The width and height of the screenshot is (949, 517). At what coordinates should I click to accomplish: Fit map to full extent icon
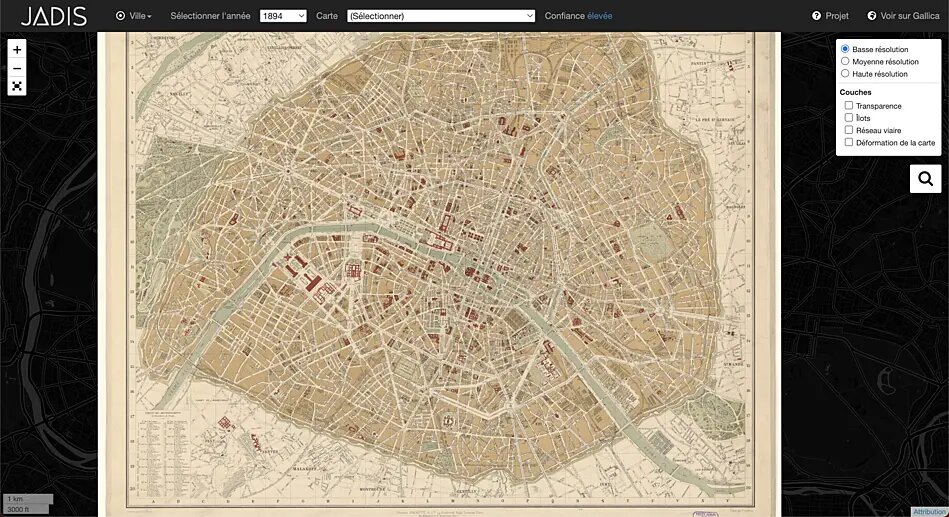click(17, 87)
